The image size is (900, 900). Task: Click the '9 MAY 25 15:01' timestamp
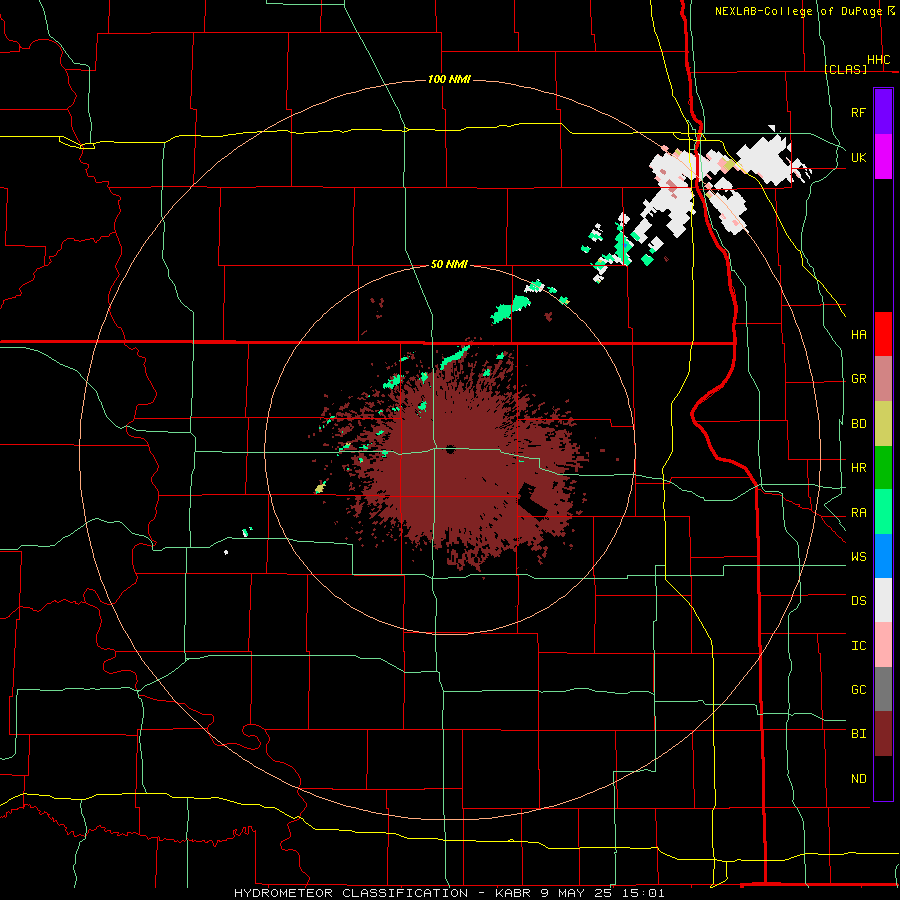(x=603, y=893)
